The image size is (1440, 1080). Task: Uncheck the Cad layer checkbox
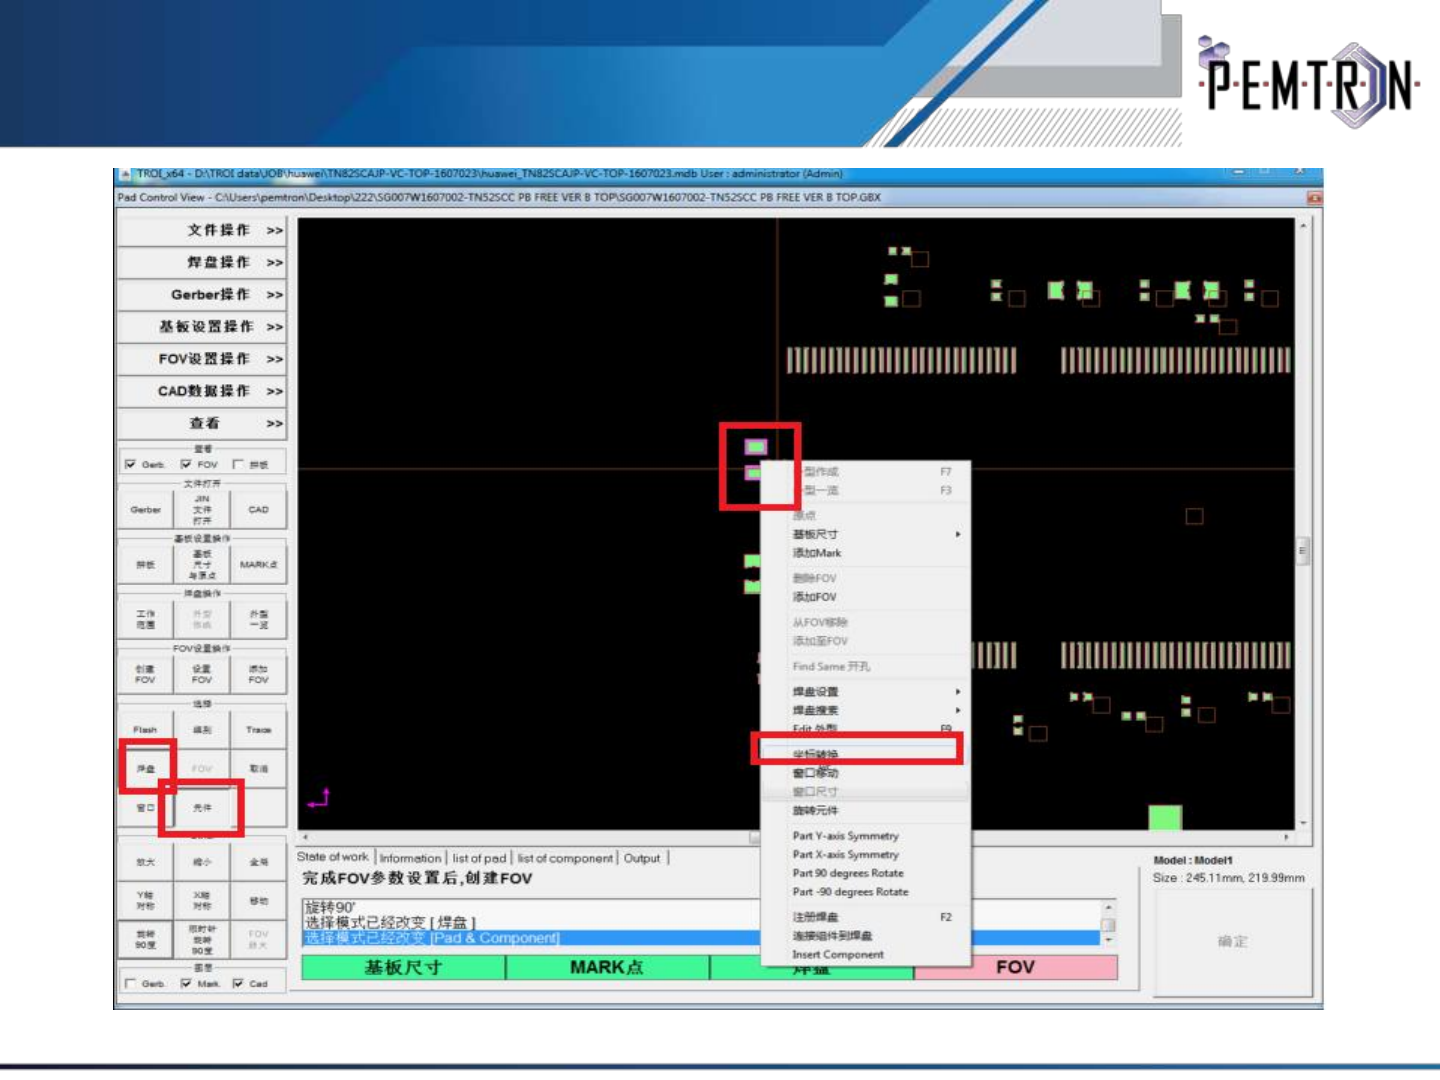238,984
